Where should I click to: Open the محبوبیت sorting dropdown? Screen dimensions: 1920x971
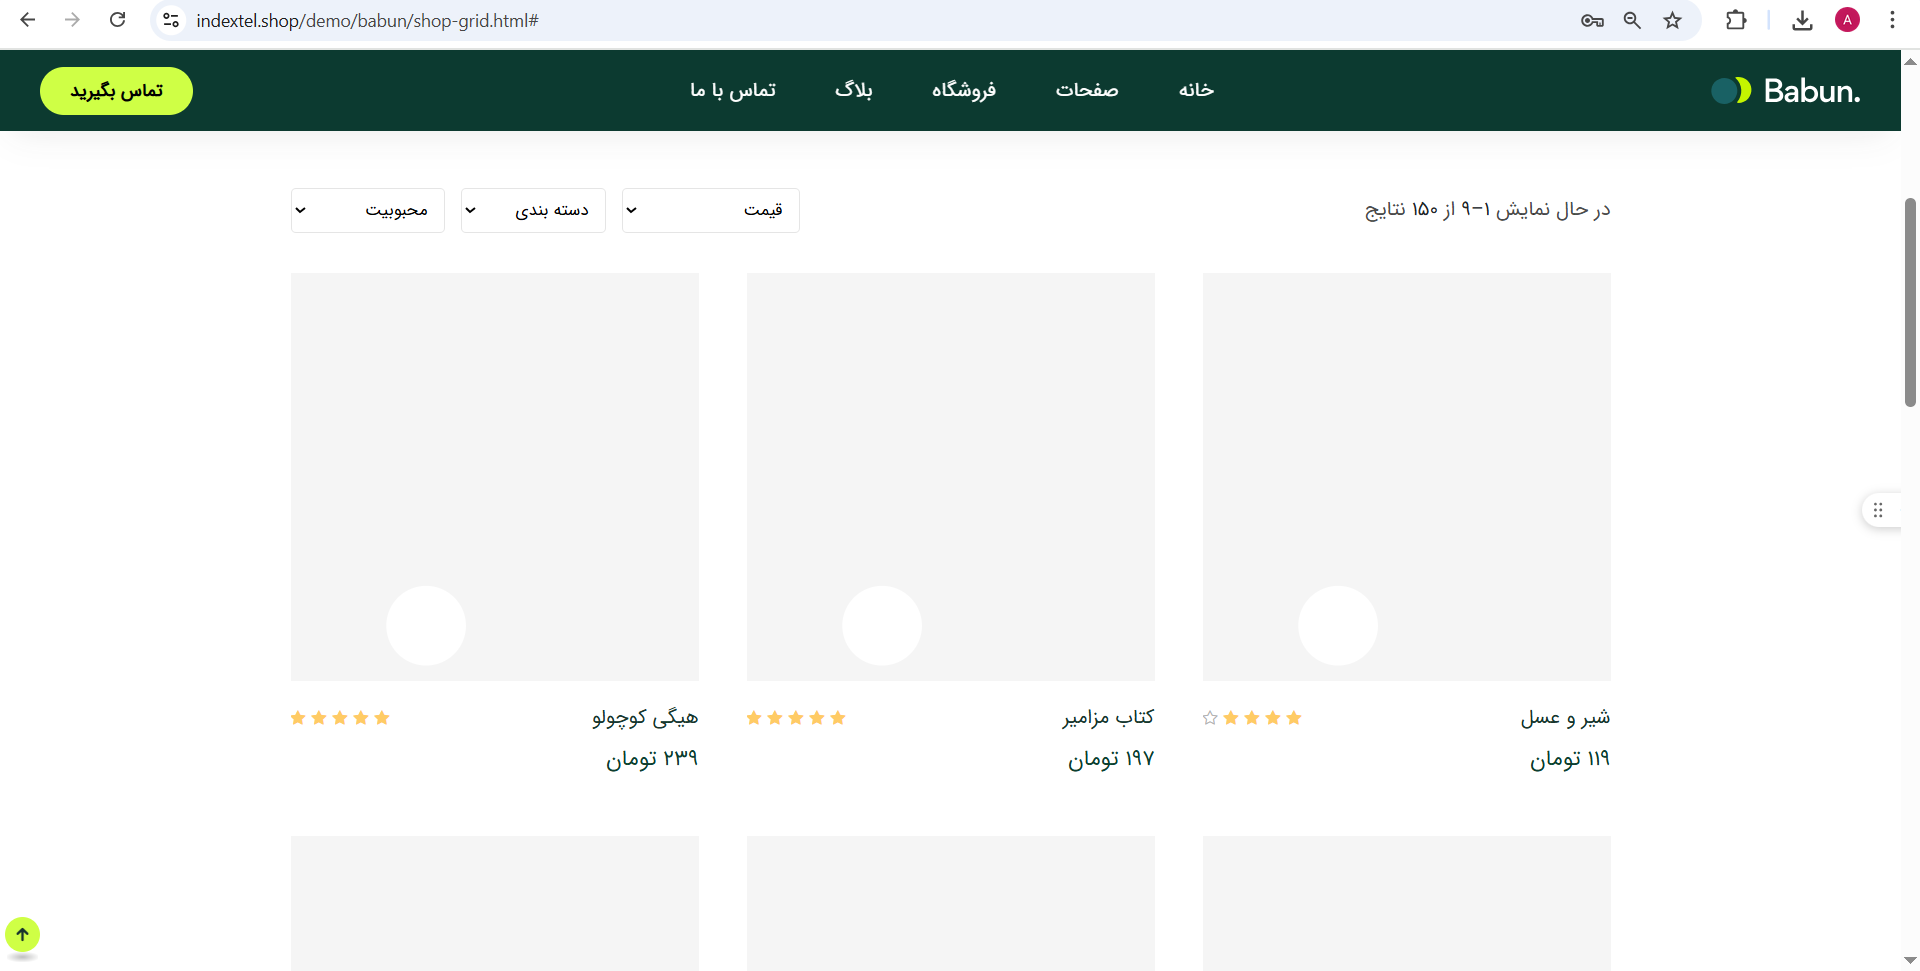[367, 210]
